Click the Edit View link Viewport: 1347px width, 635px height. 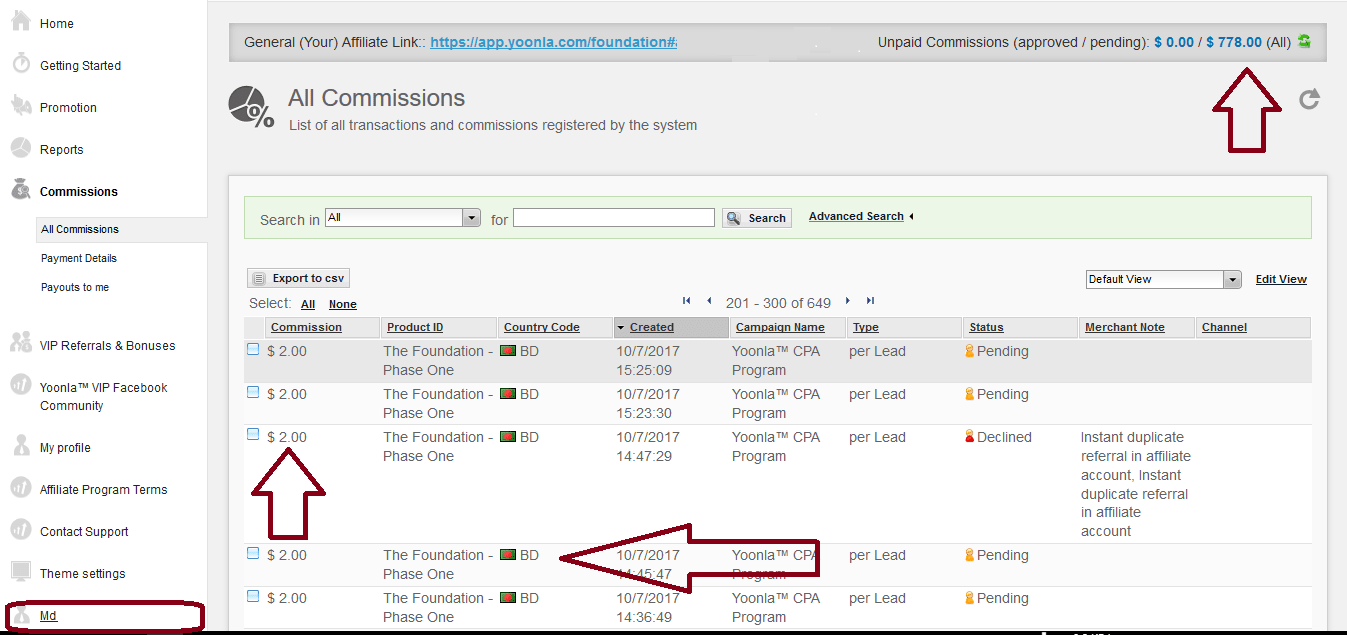[x=1281, y=279]
